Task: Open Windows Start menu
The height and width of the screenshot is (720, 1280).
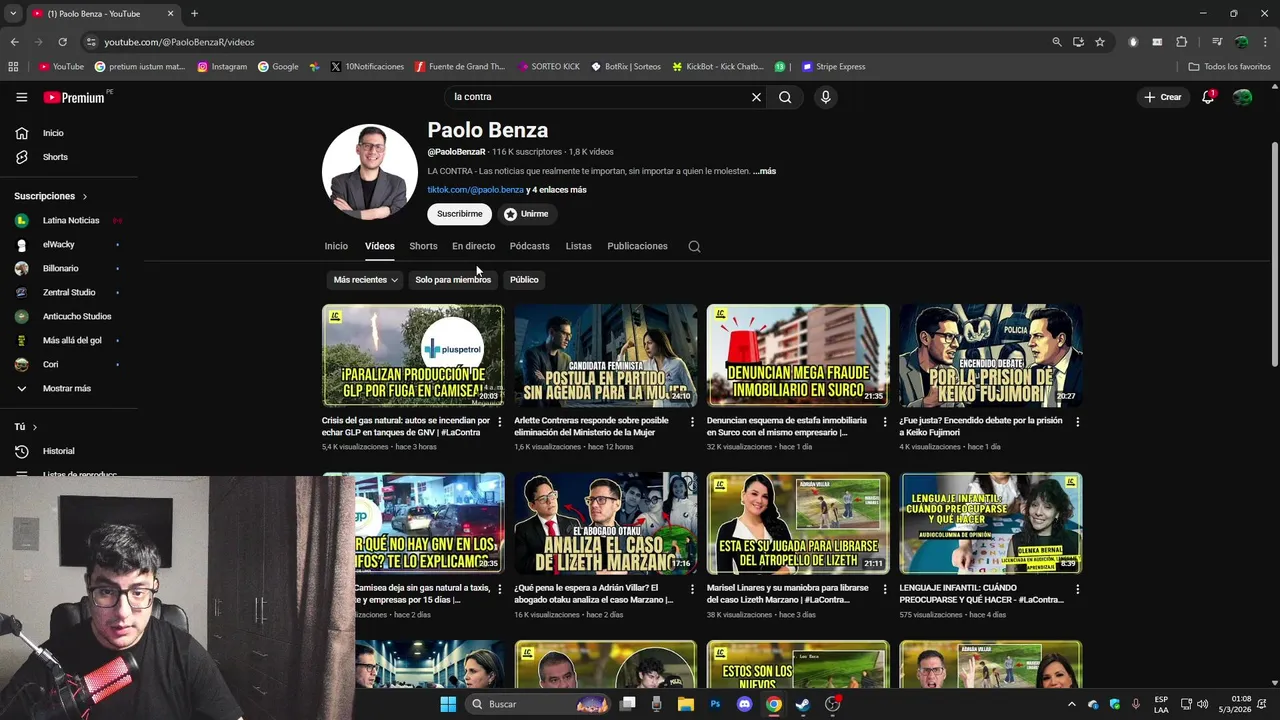Action: [448, 704]
